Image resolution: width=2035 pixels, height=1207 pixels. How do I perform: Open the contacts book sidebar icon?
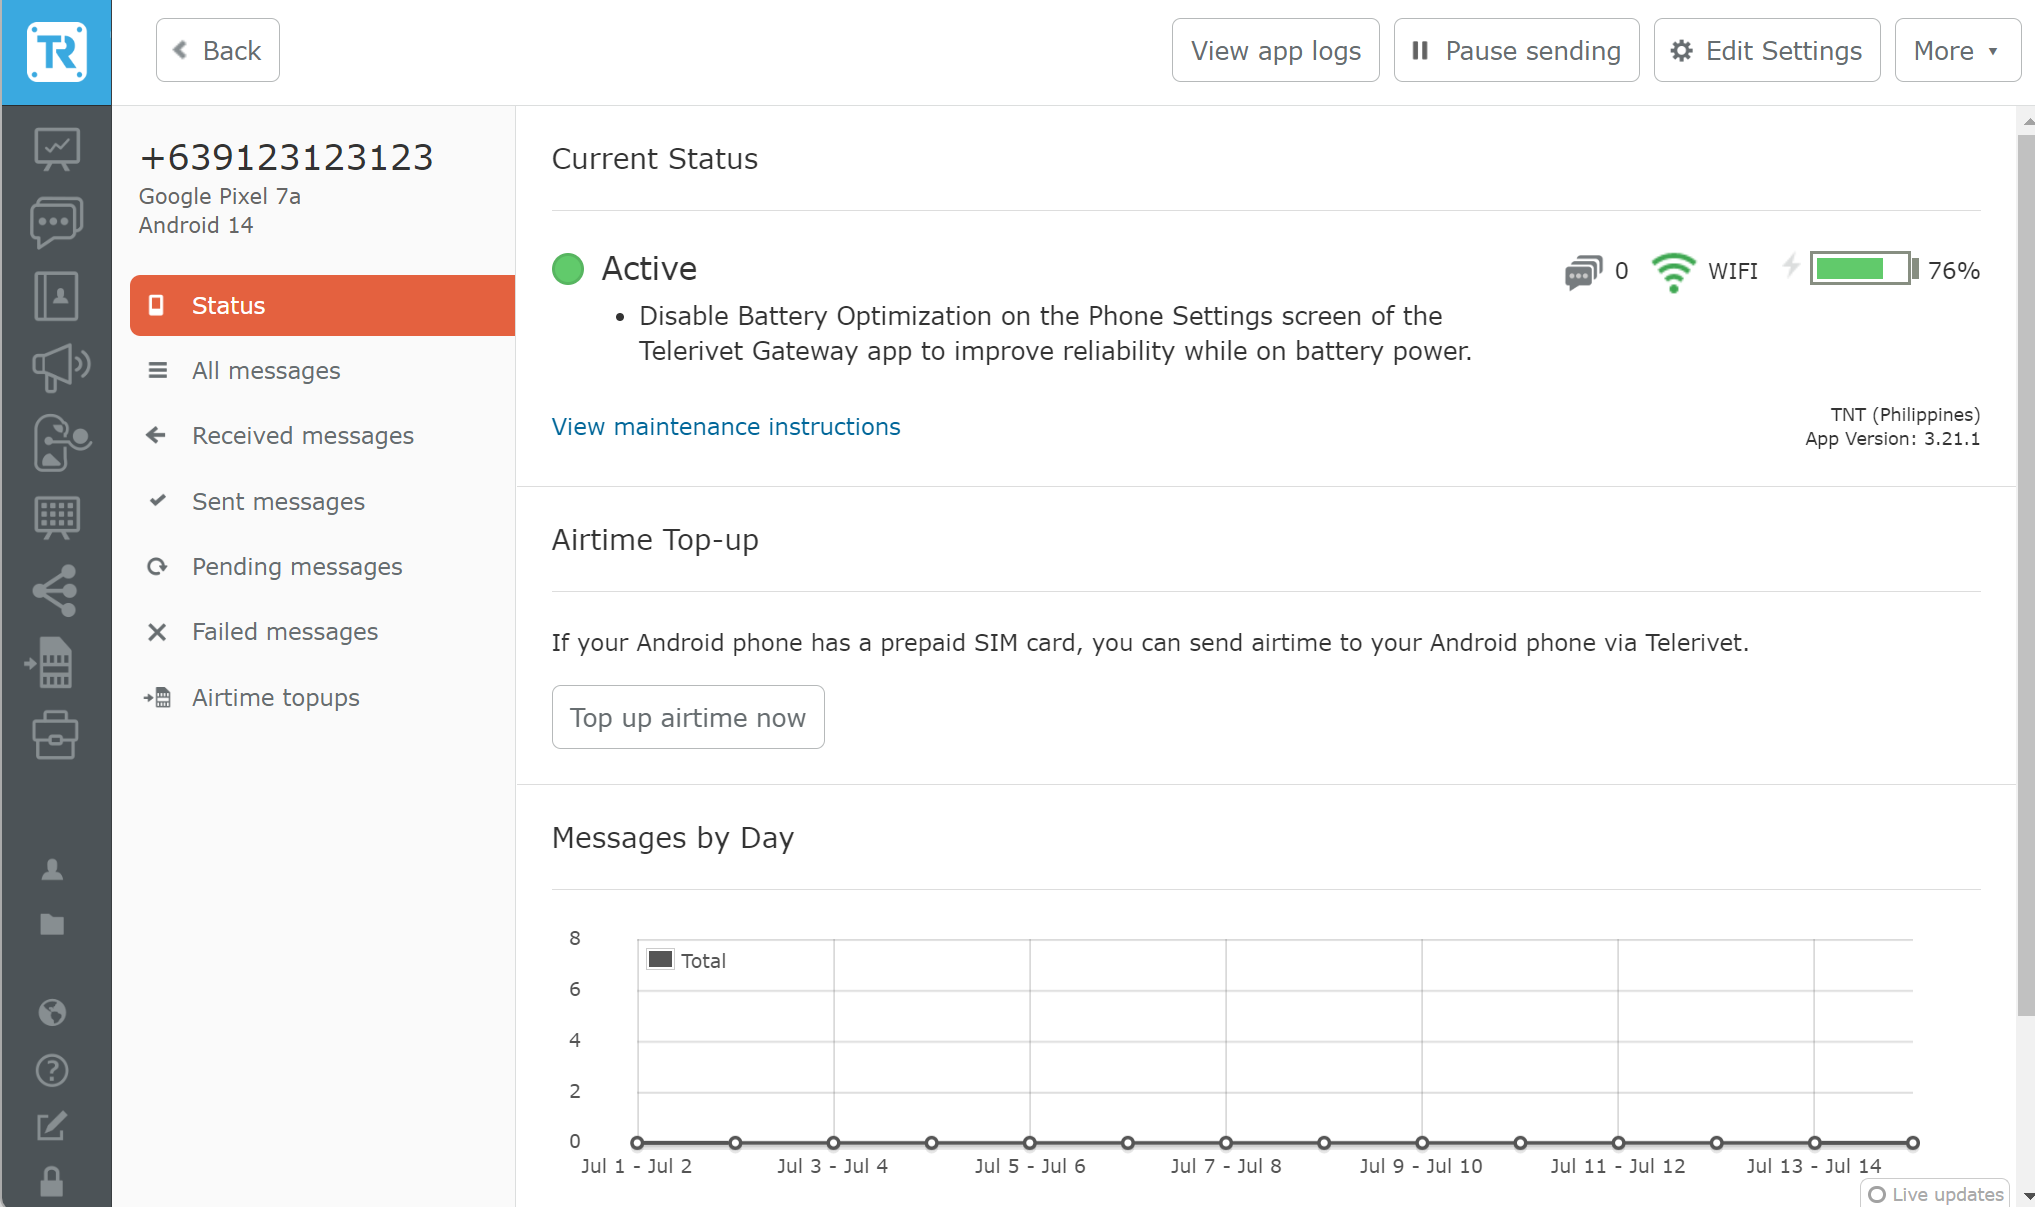coord(56,296)
